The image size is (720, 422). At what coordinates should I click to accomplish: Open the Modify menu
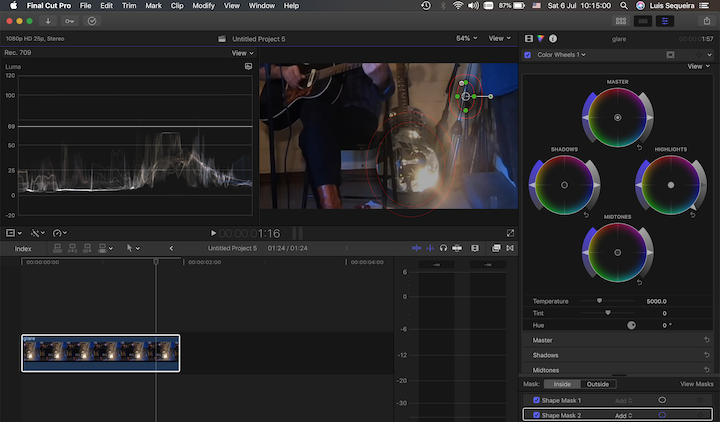point(202,6)
